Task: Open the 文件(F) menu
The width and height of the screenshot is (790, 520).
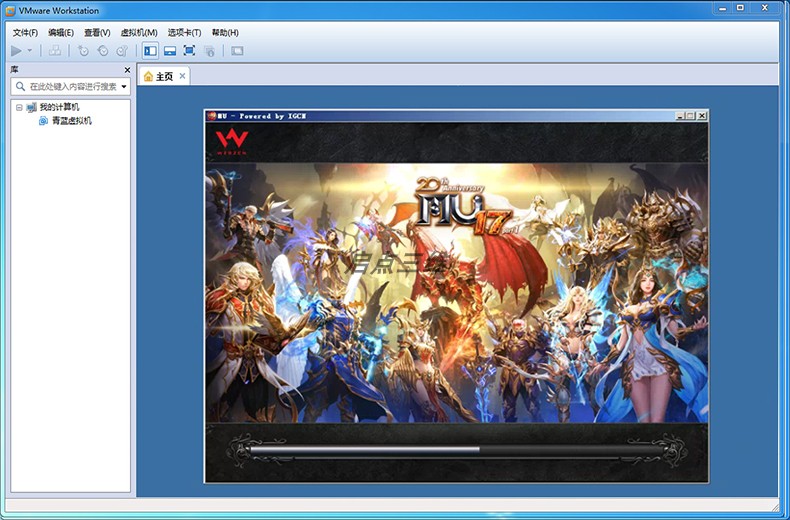Action: [x=25, y=33]
